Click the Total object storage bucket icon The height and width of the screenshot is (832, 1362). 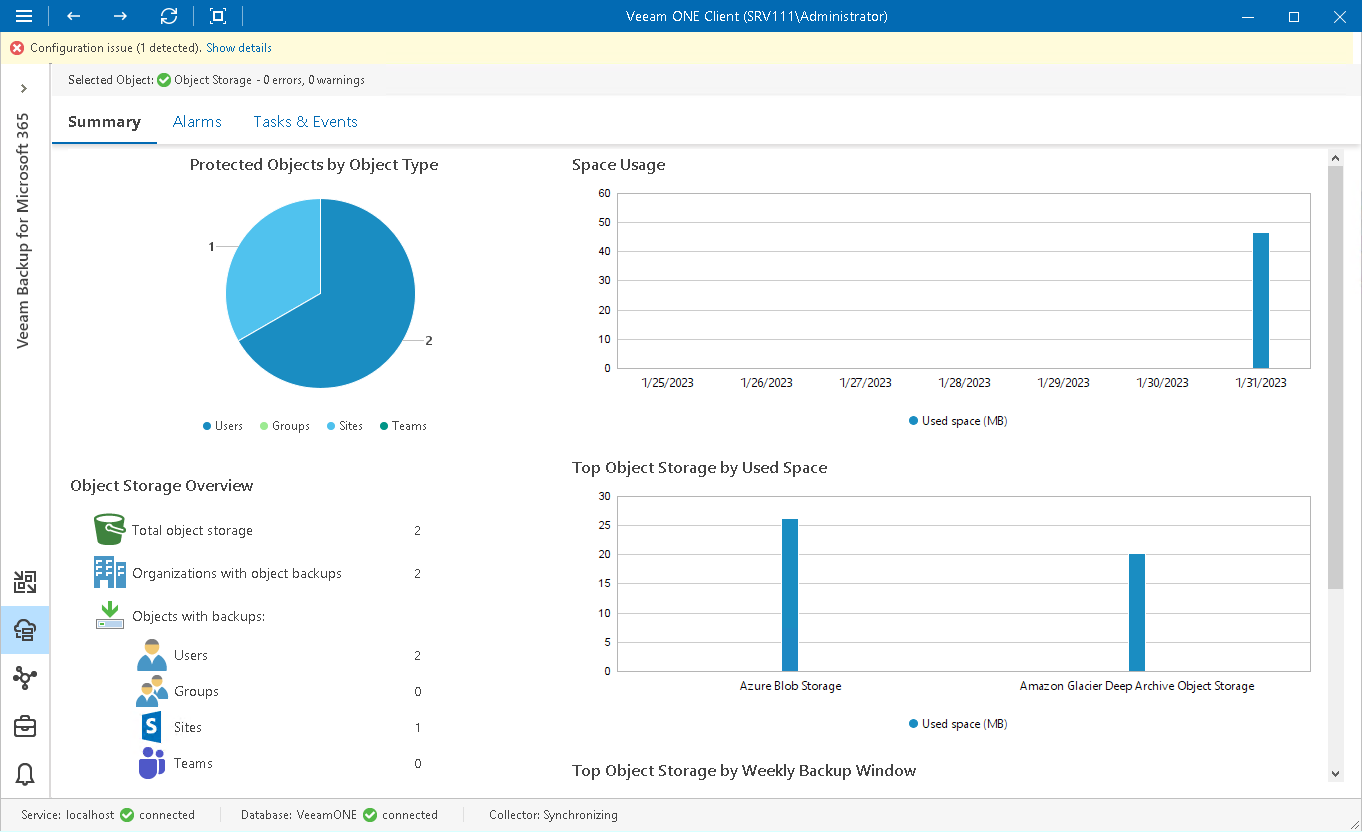110,530
